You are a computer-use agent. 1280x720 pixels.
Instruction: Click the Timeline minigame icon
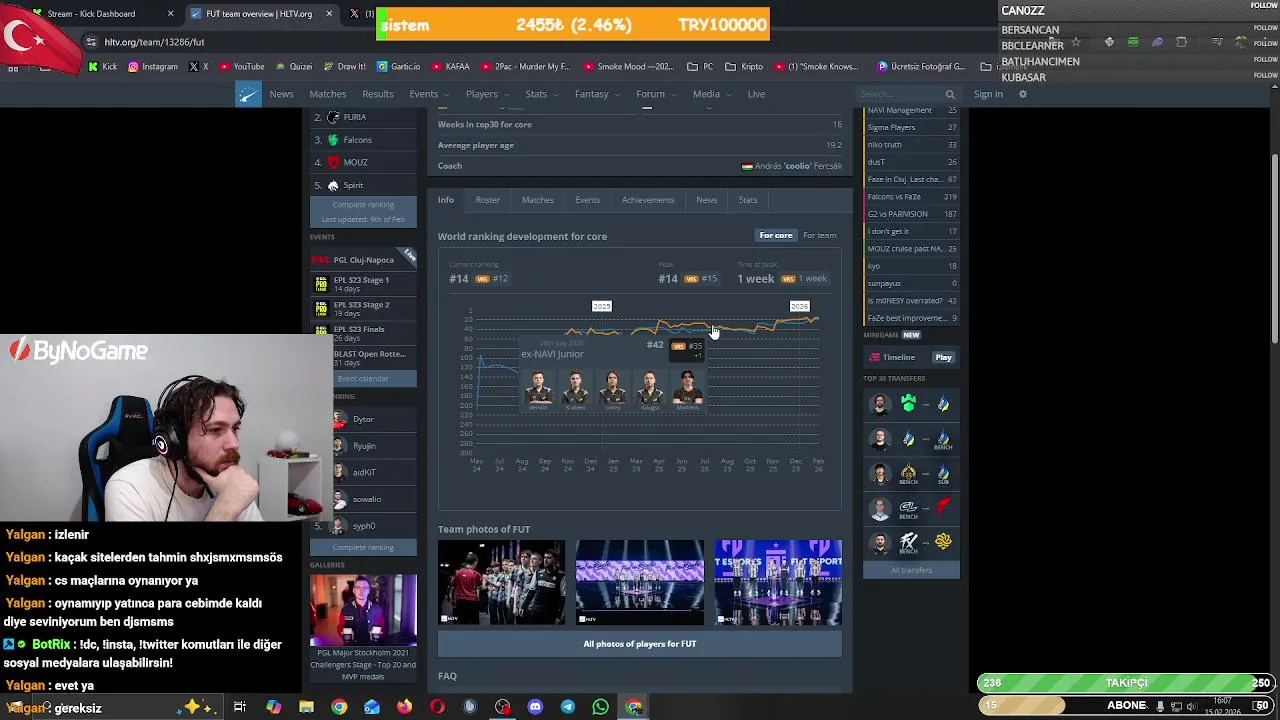(x=875, y=357)
